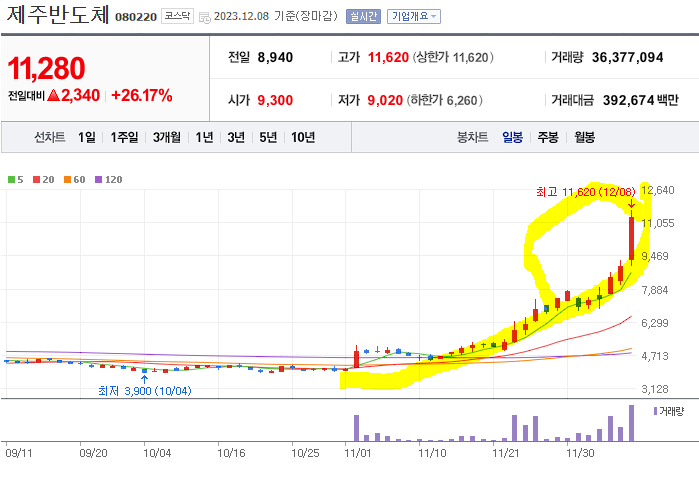Click the 전일 value 8,940
Viewport: 699px width, 480px height.
tap(275, 57)
